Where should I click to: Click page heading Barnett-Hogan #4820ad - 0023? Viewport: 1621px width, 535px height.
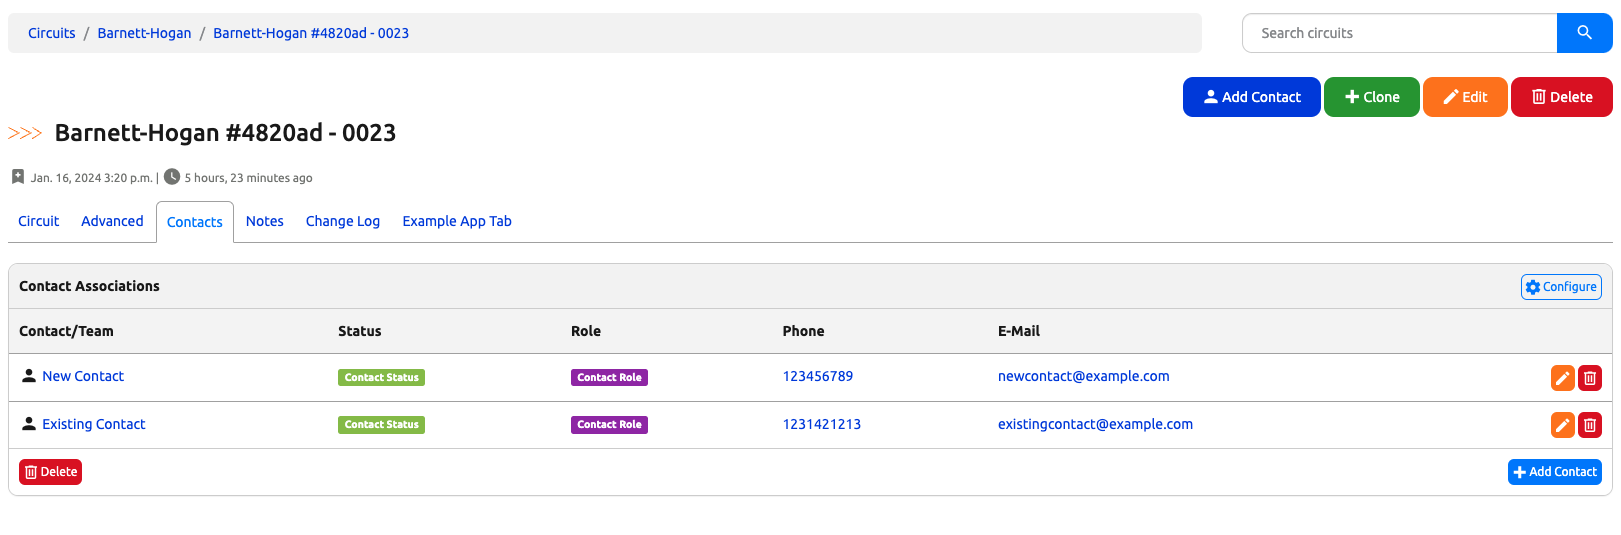[225, 133]
